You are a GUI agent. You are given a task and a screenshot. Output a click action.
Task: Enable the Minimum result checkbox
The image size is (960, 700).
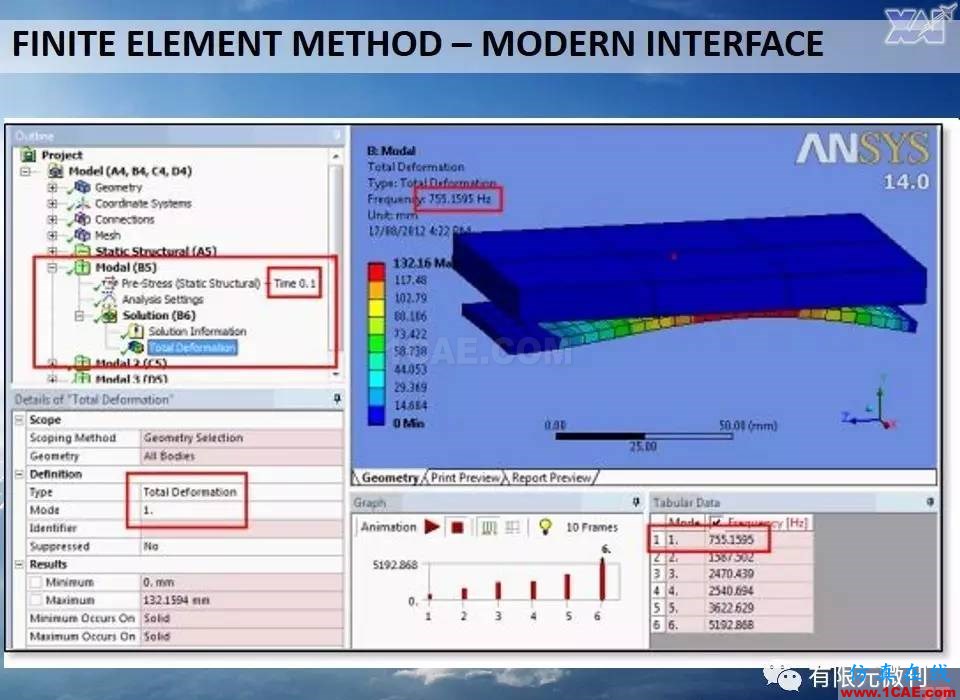[36, 582]
